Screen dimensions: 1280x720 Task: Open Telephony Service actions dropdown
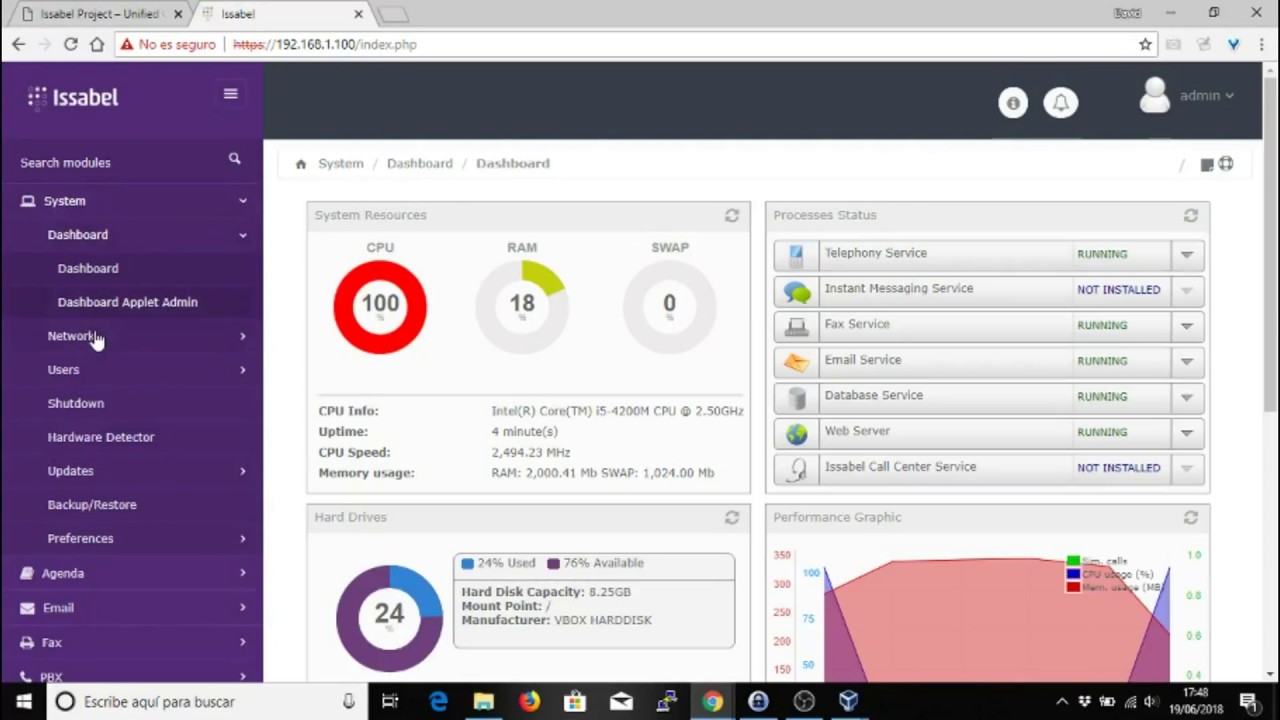pos(1187,254)
